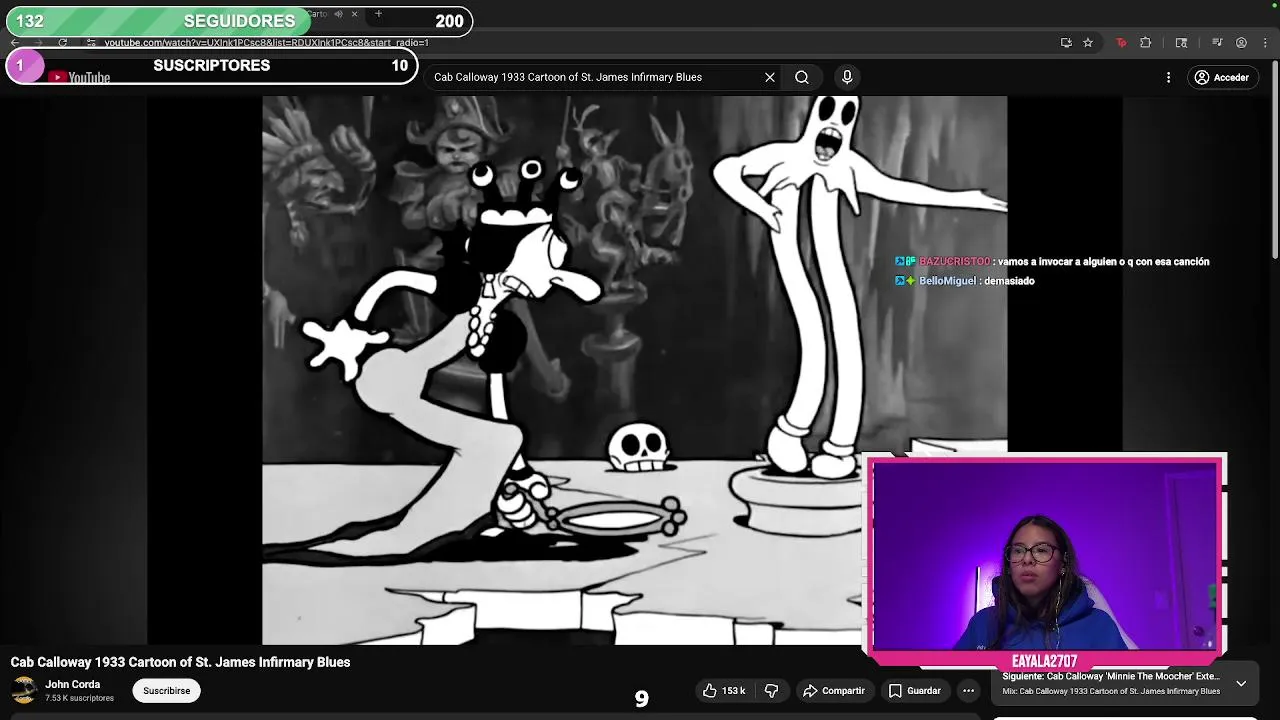This screenshot has width=1280, height=720.
Task: Close the current YouTube browser tab
Action: 354,14
